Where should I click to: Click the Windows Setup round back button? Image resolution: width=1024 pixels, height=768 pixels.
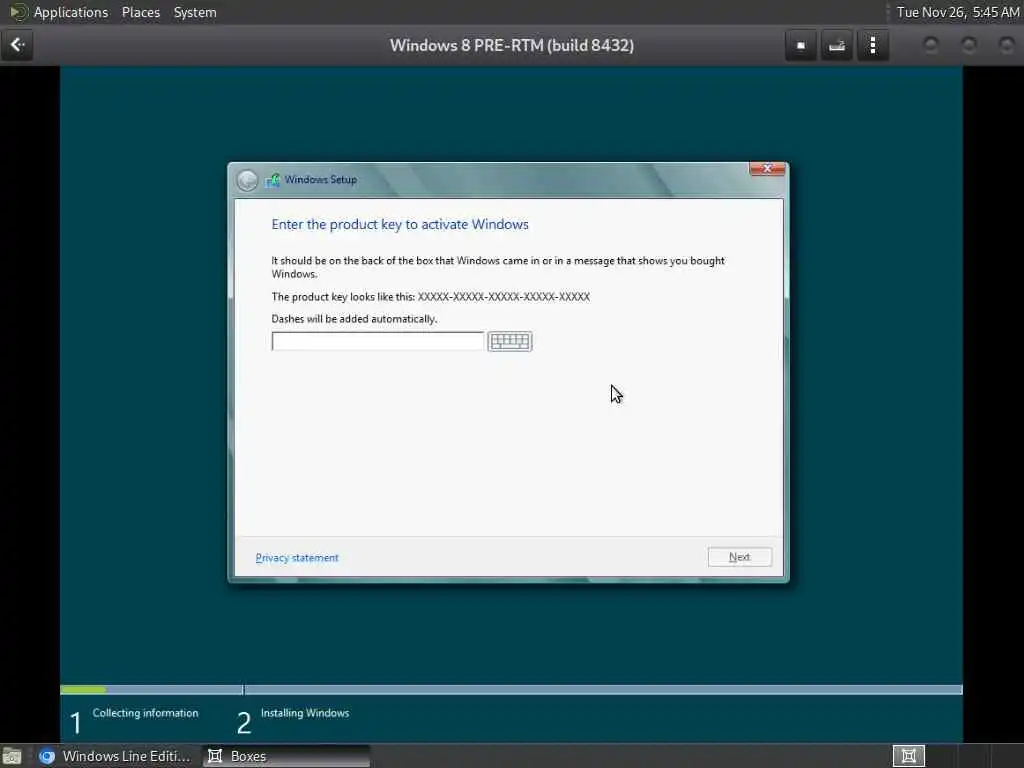click(248, 180)
